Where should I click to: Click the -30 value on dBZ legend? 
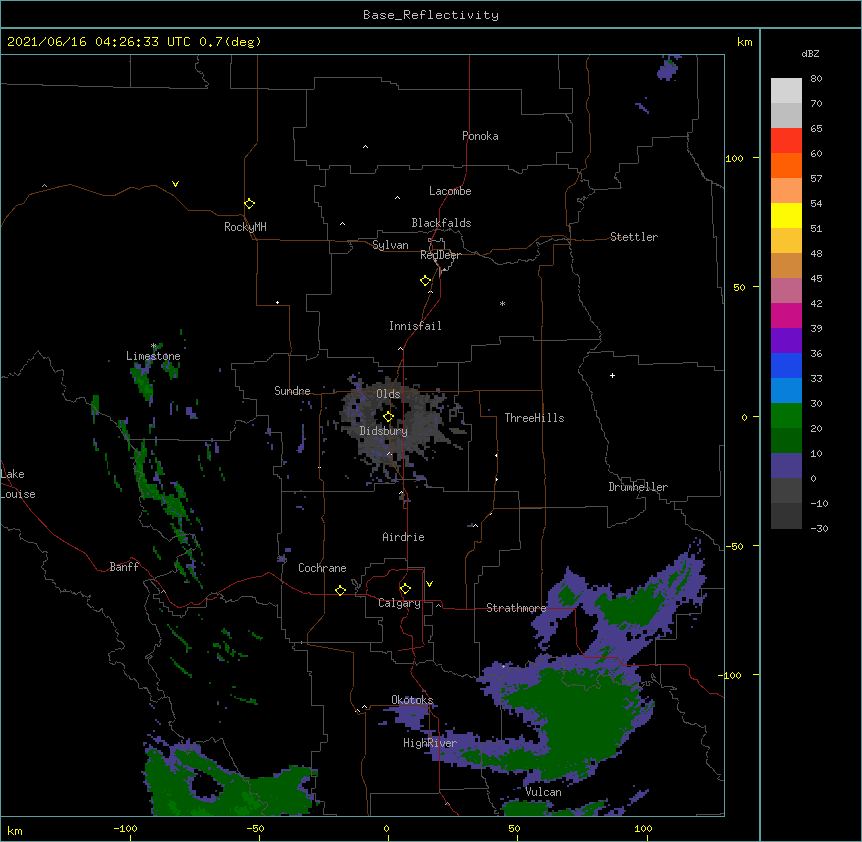click(x=819, y=529)
